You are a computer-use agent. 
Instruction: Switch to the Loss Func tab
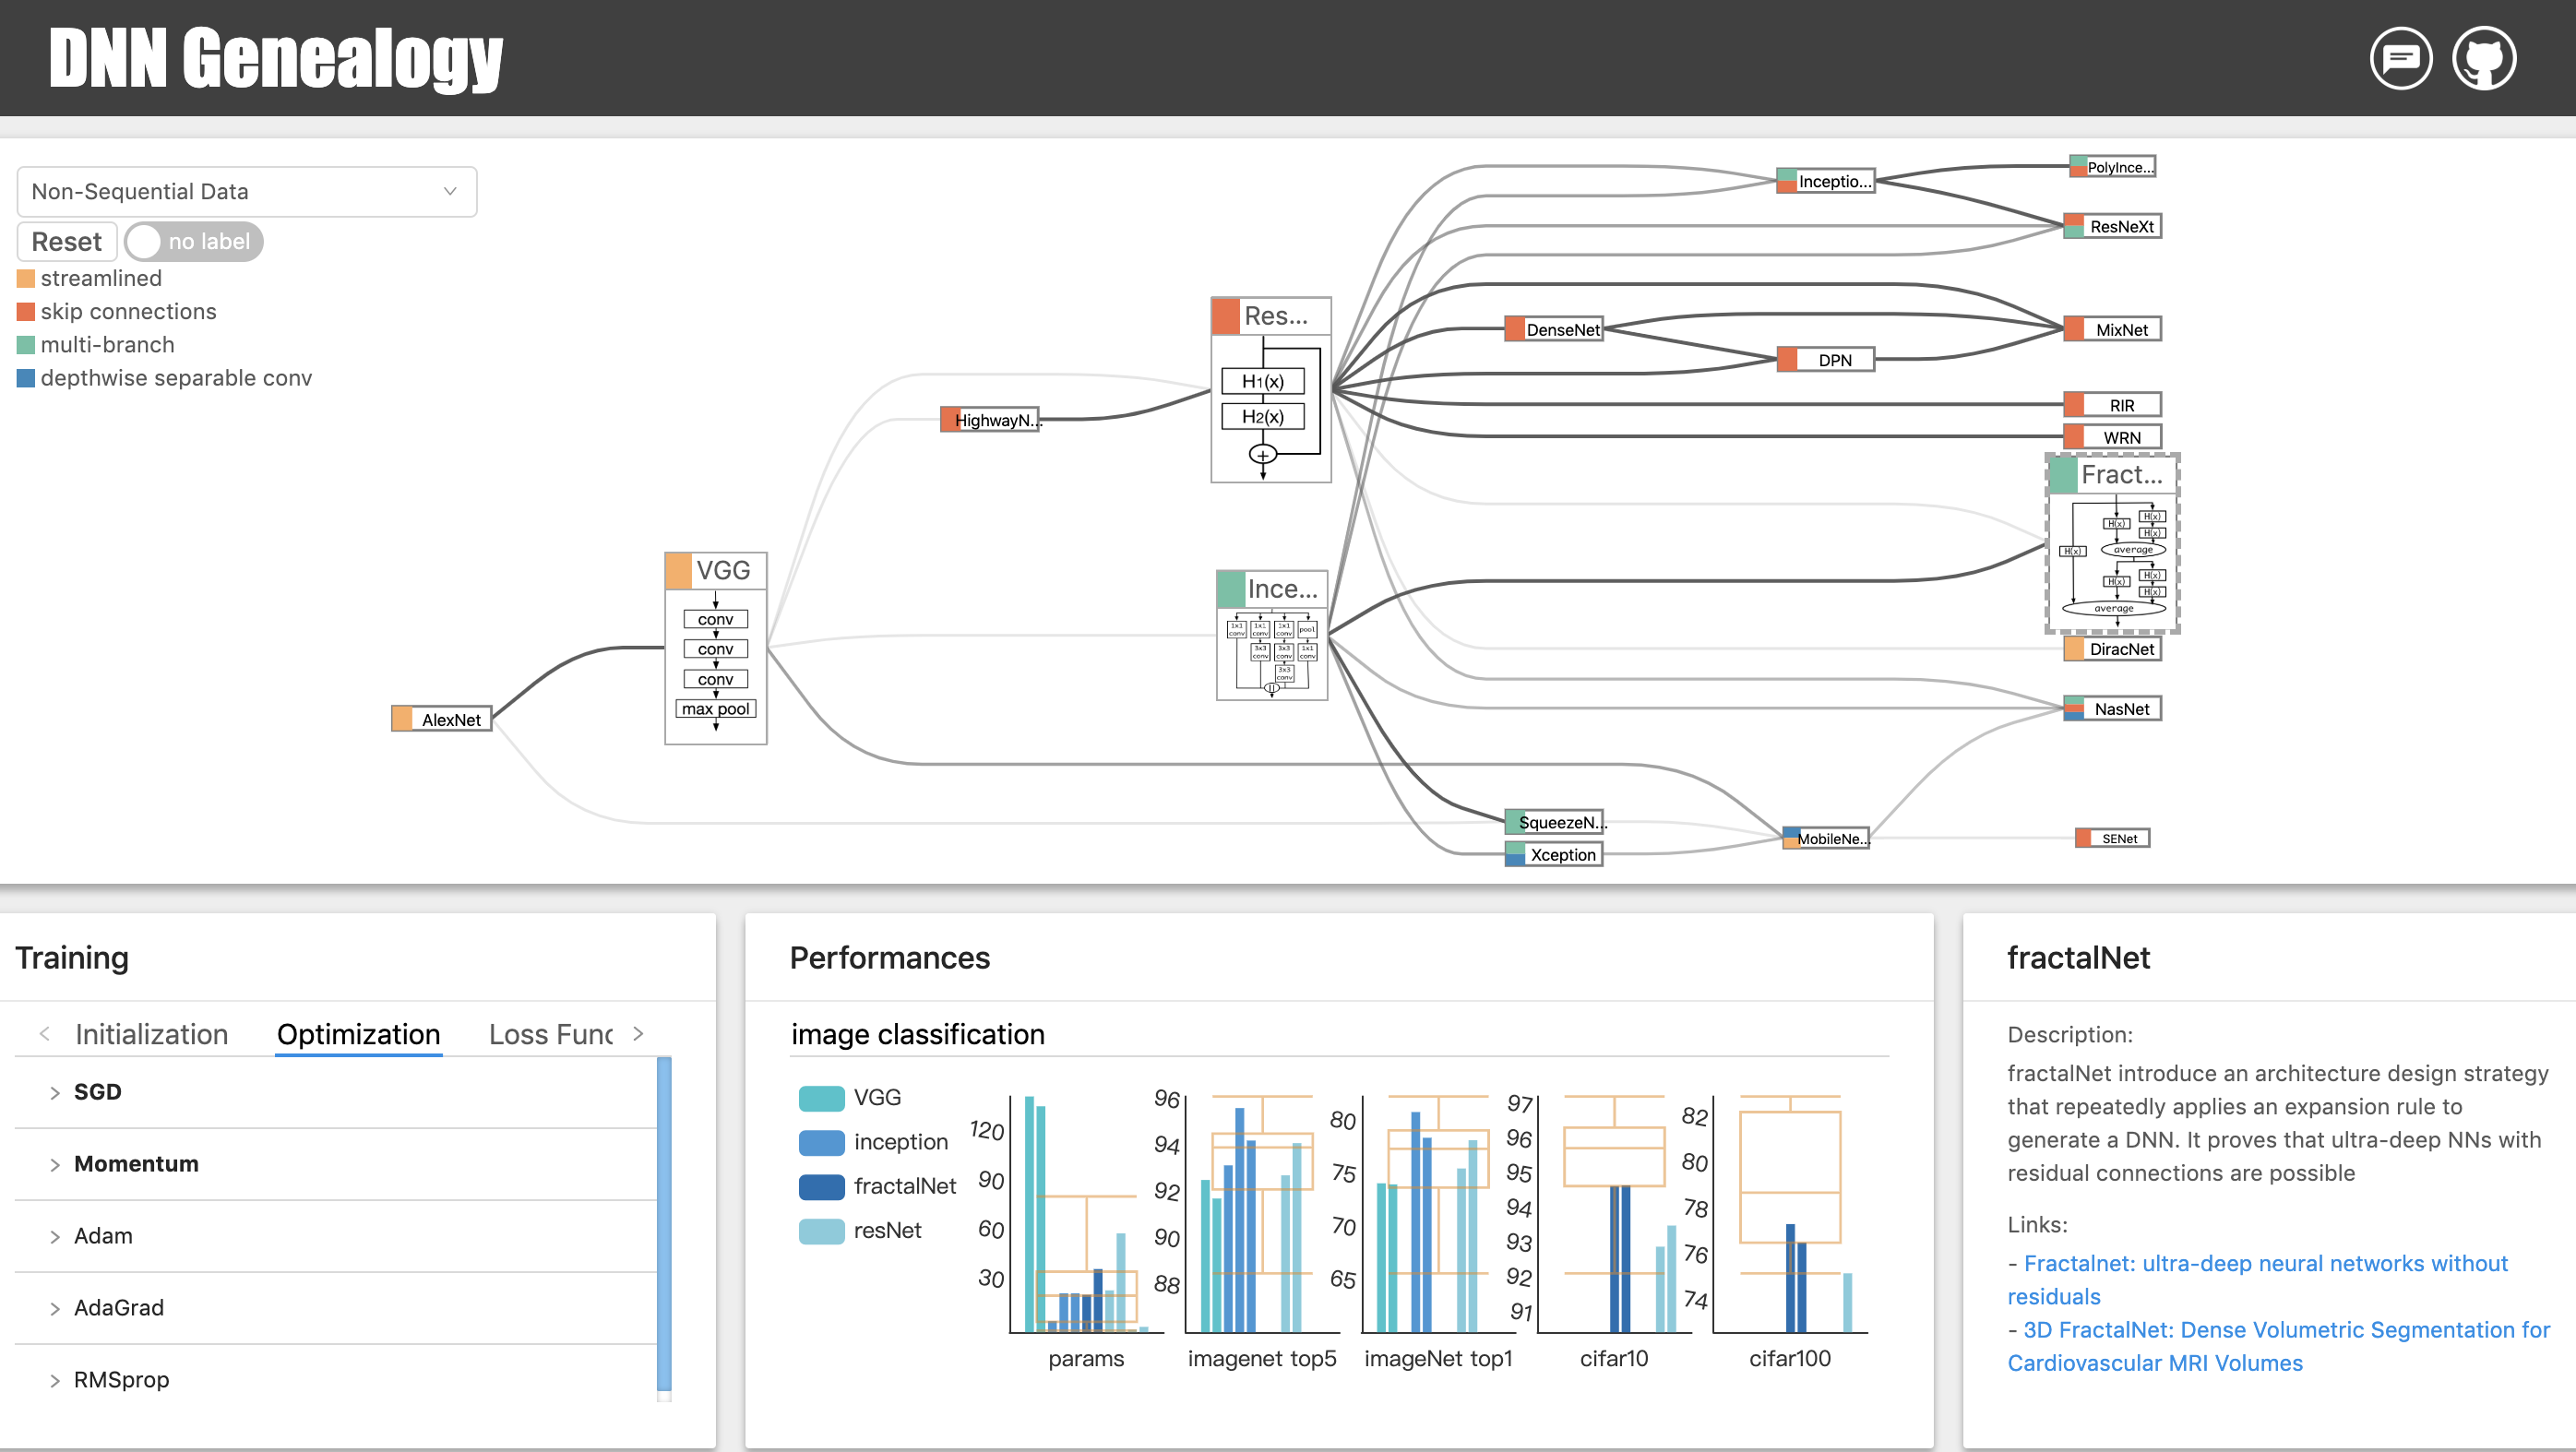[550, 1033]
